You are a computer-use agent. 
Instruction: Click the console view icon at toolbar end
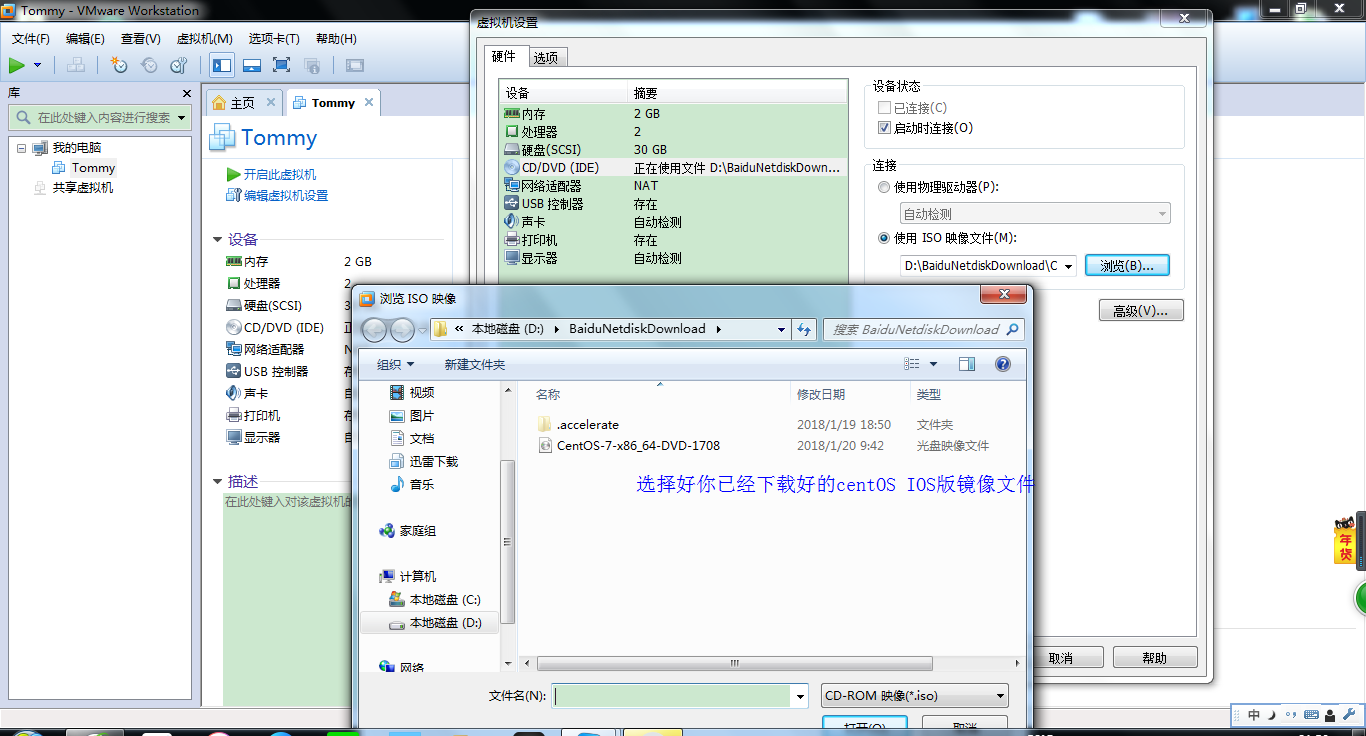354,65
